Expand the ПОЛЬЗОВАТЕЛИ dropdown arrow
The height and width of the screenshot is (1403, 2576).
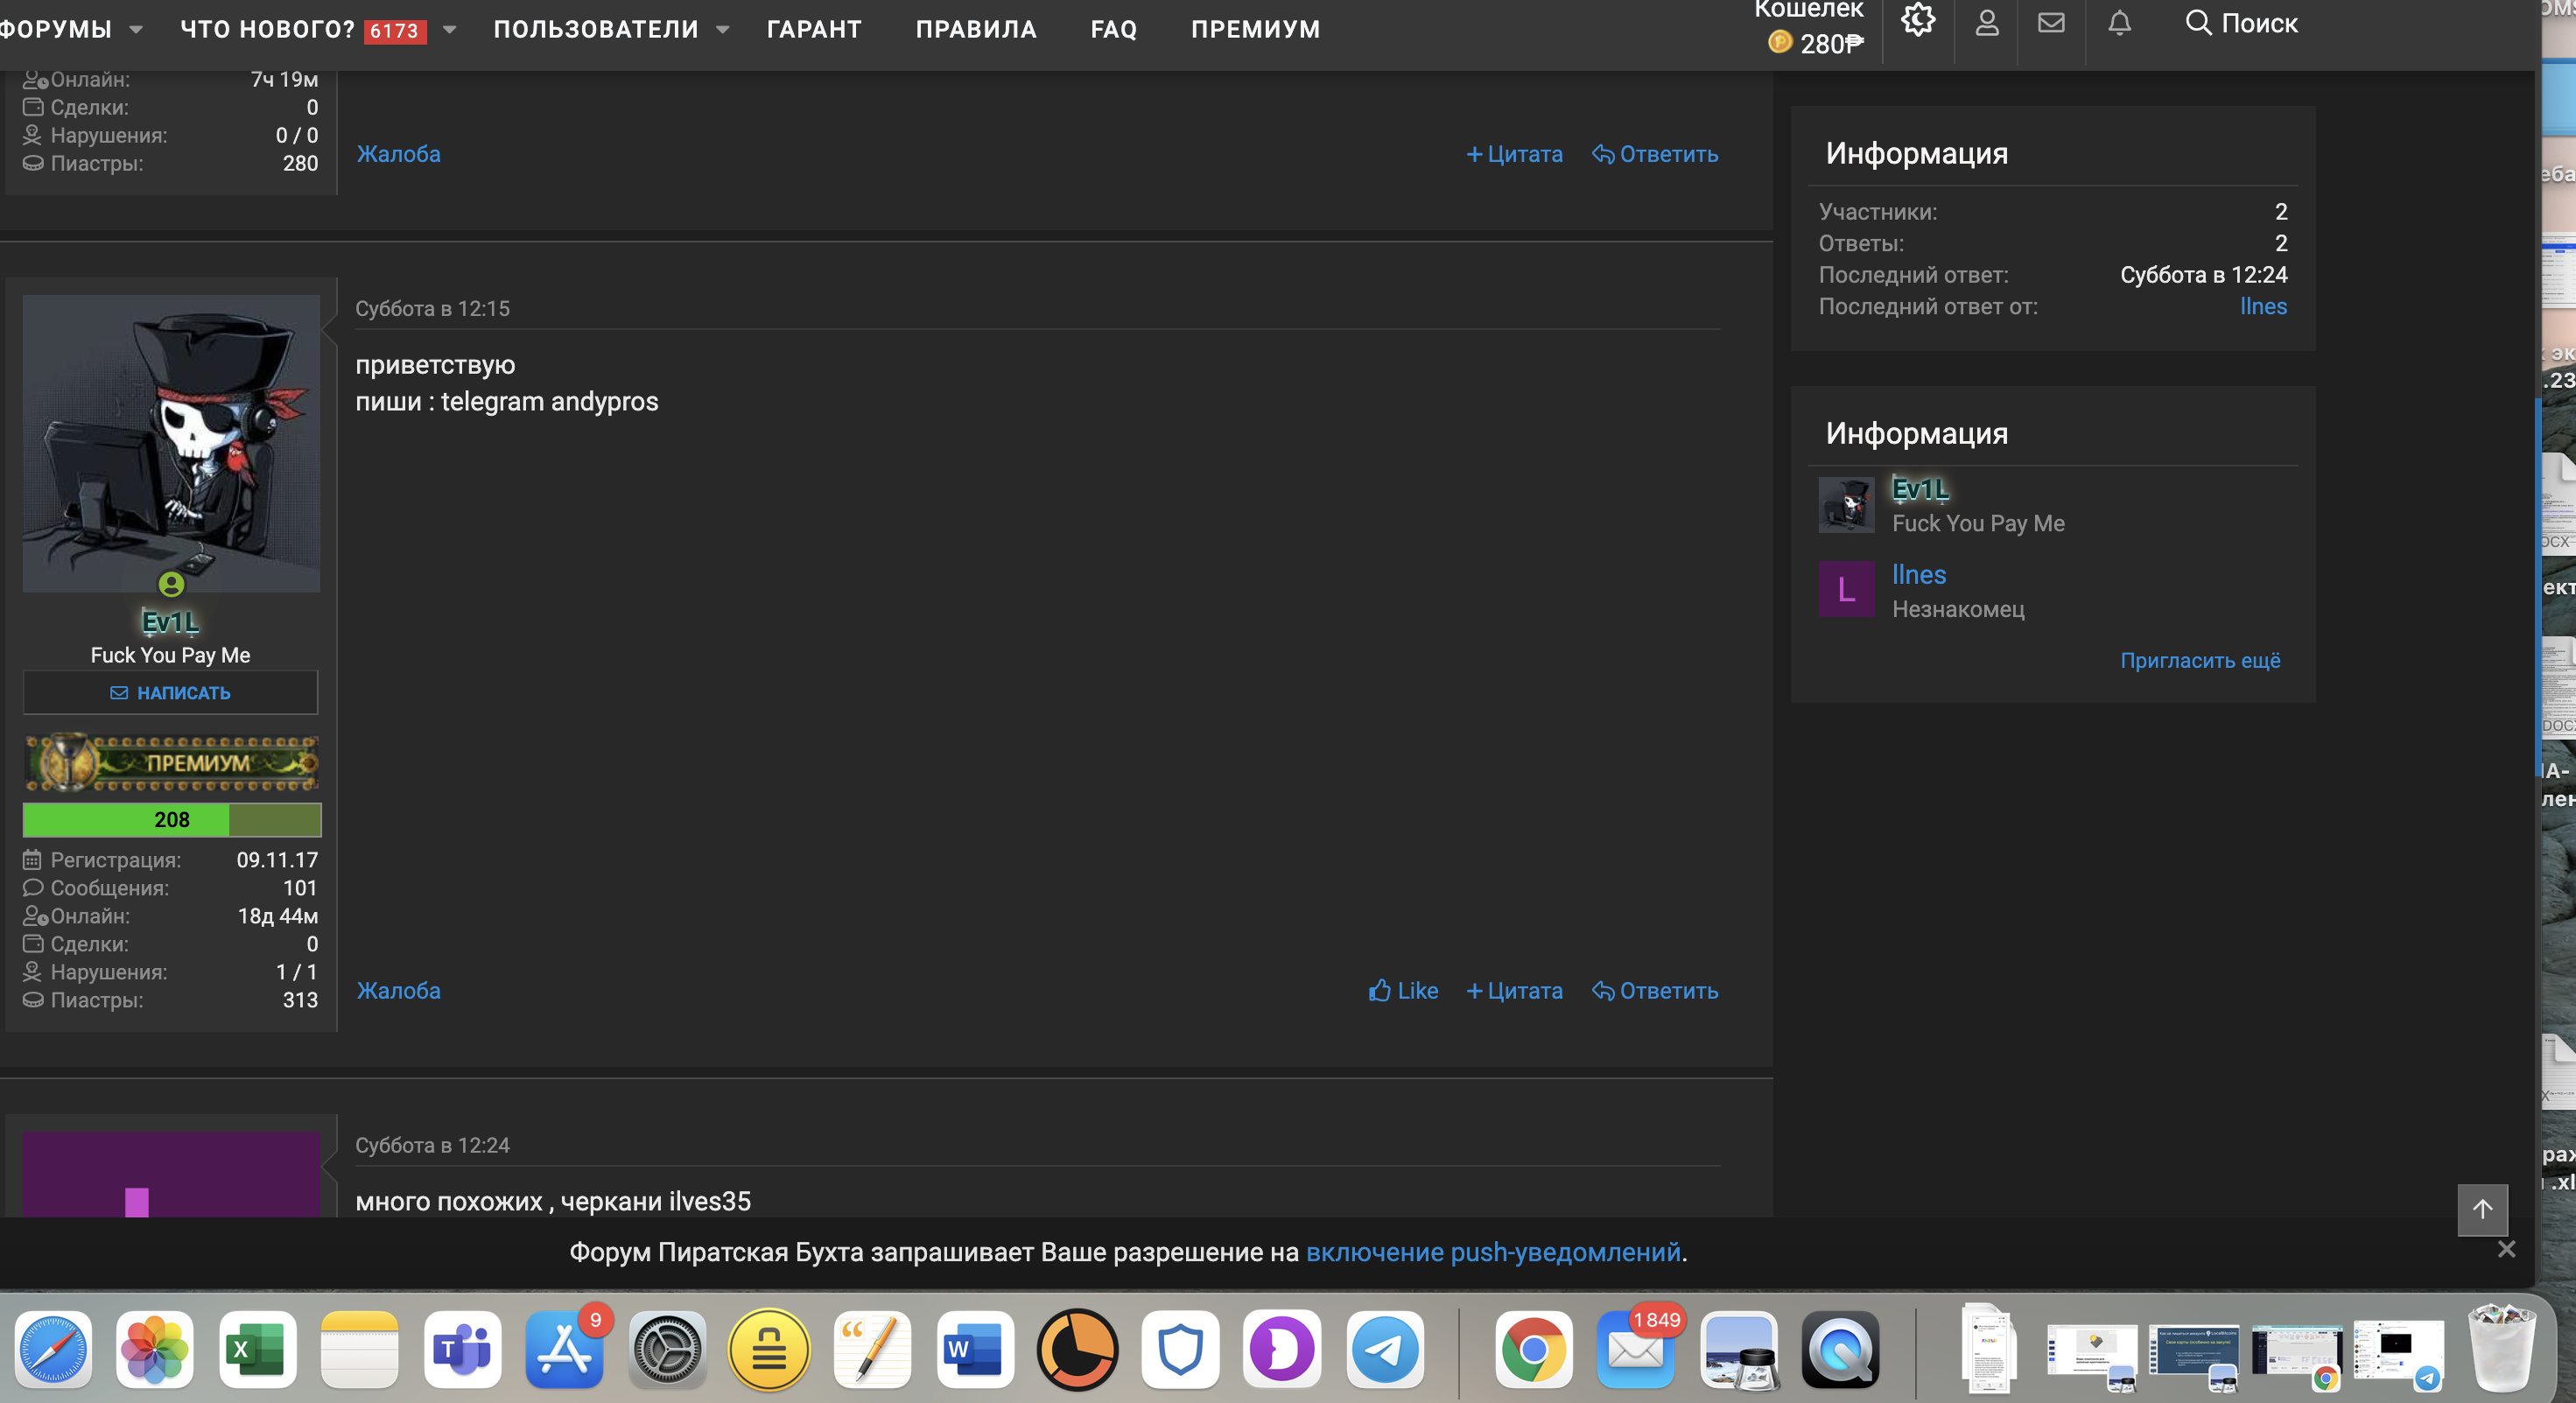(722, 30)
